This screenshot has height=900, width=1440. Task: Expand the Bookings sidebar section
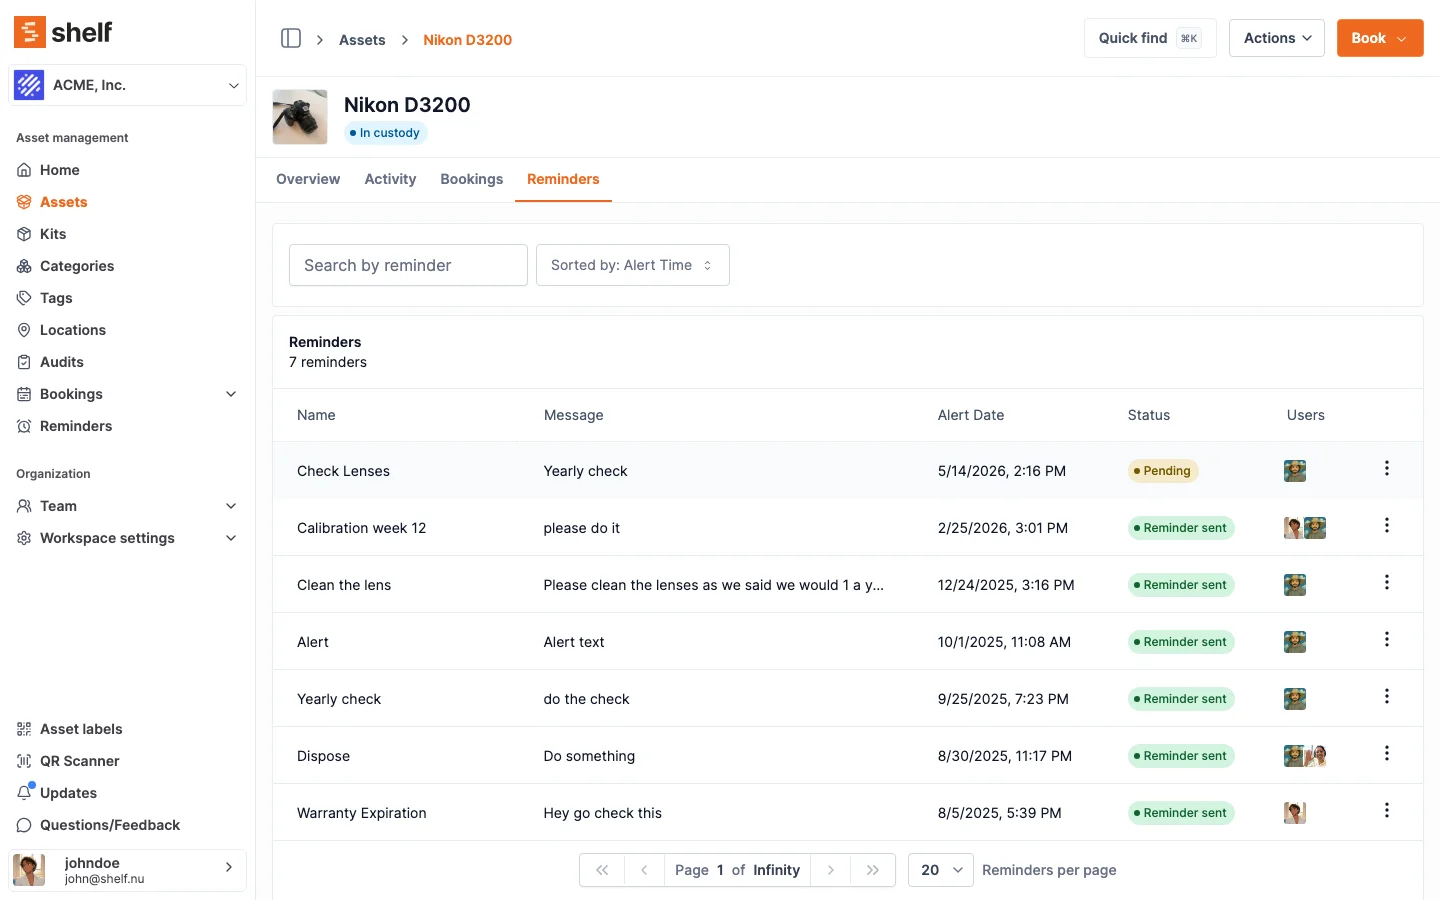(230, 394)
